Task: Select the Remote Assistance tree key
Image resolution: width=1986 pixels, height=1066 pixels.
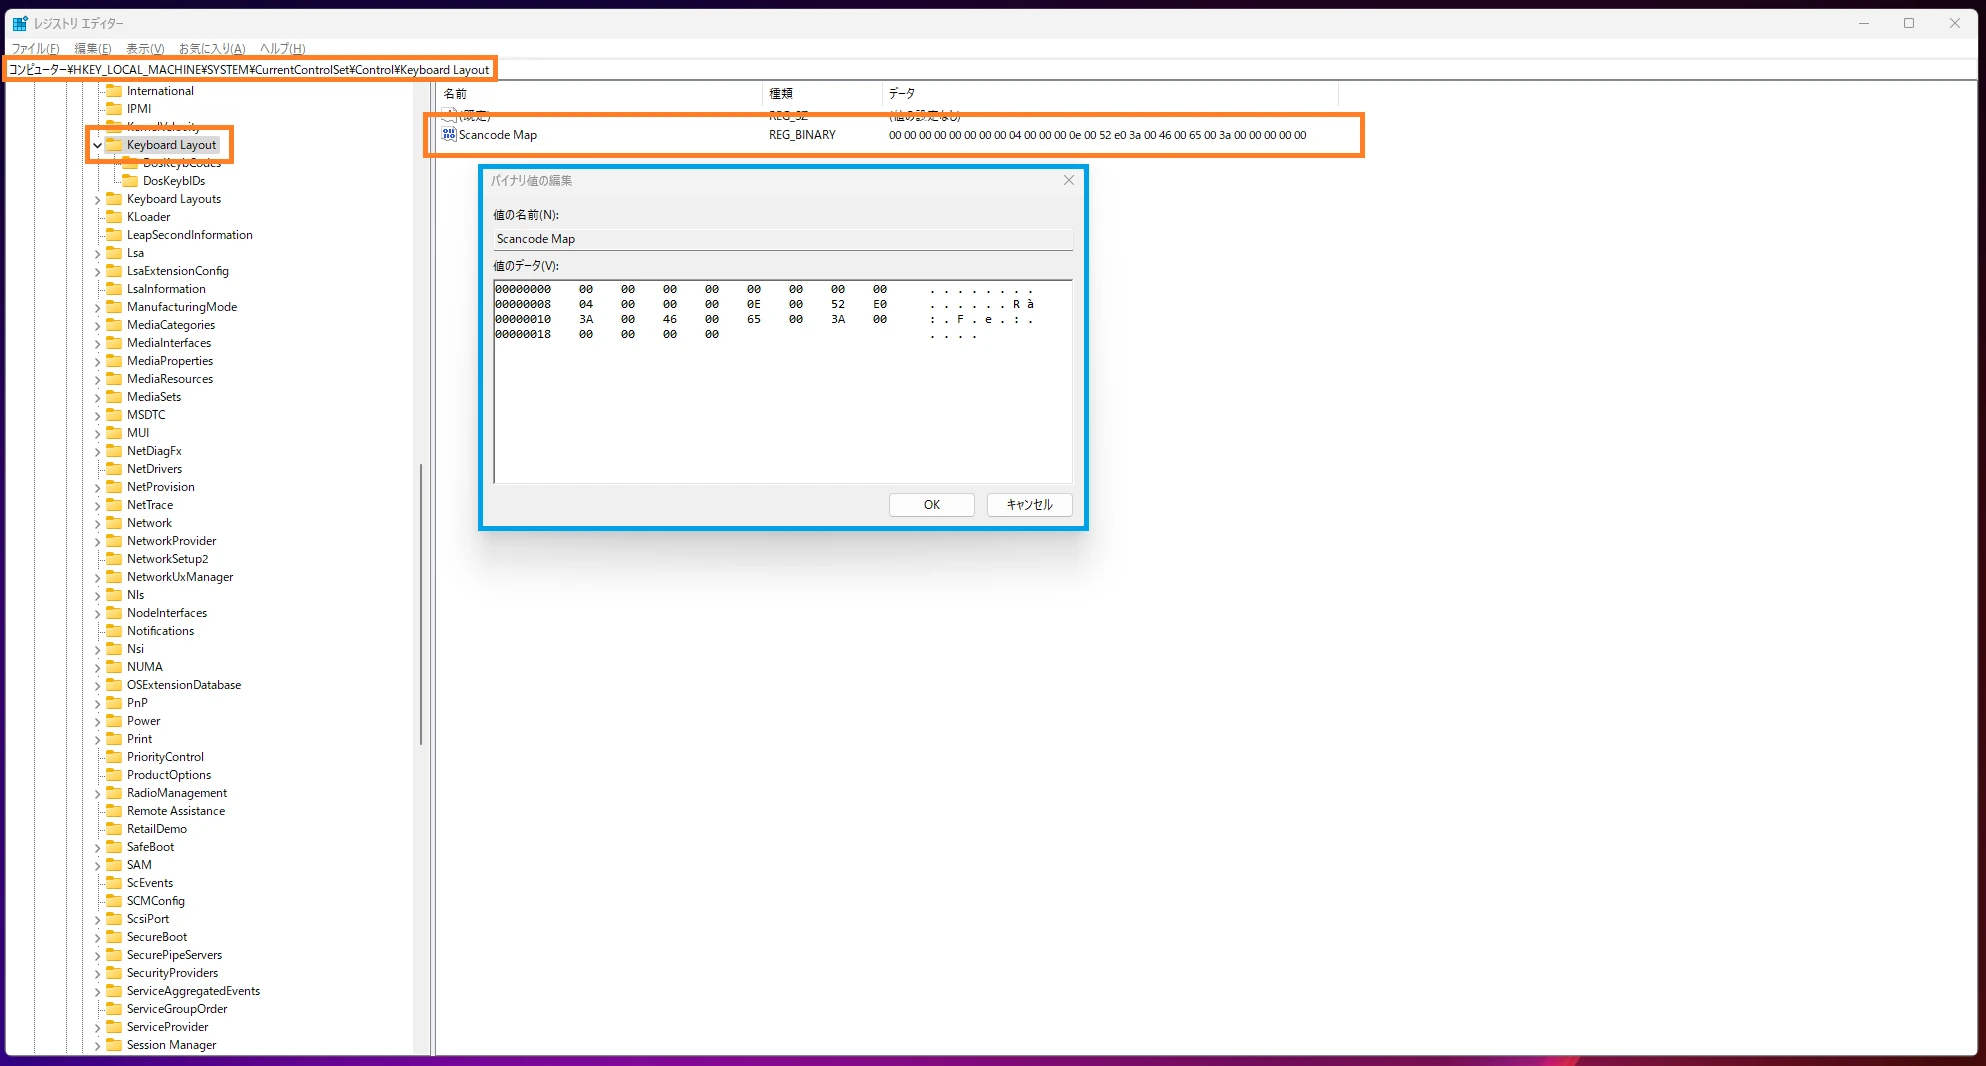Action: 176,811
